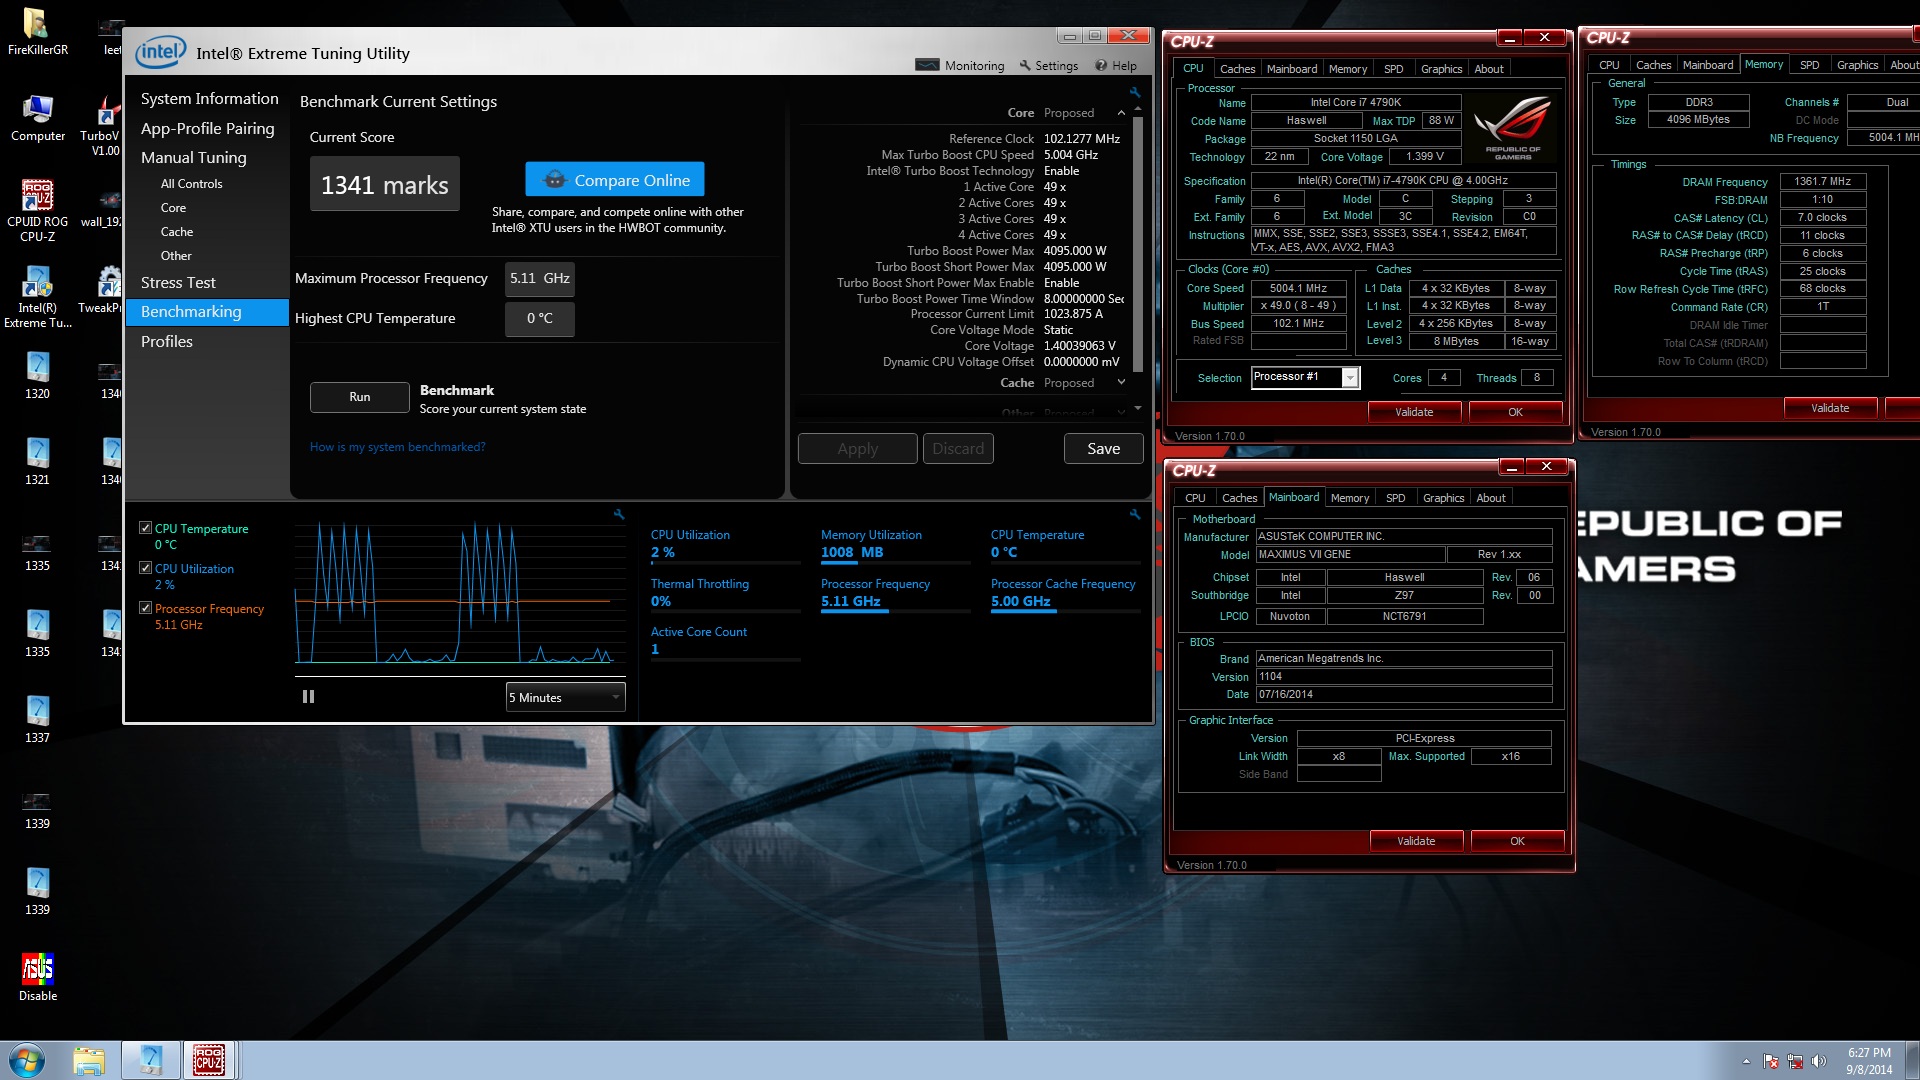Open the volume control in the system tray
Viewport: 1920px width, 1080px height.
click(1819, 1061)
